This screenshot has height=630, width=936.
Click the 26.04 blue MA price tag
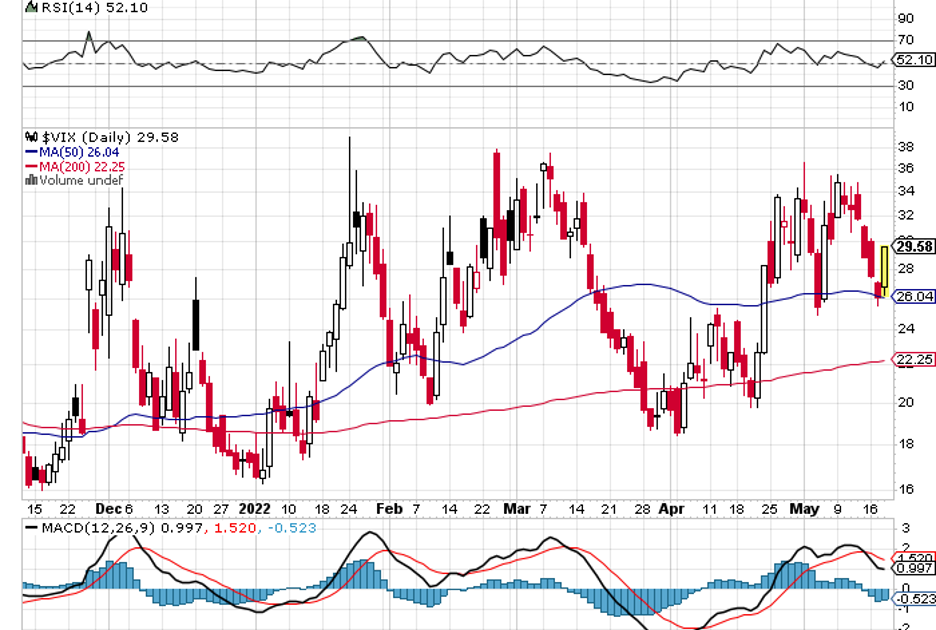914,296
